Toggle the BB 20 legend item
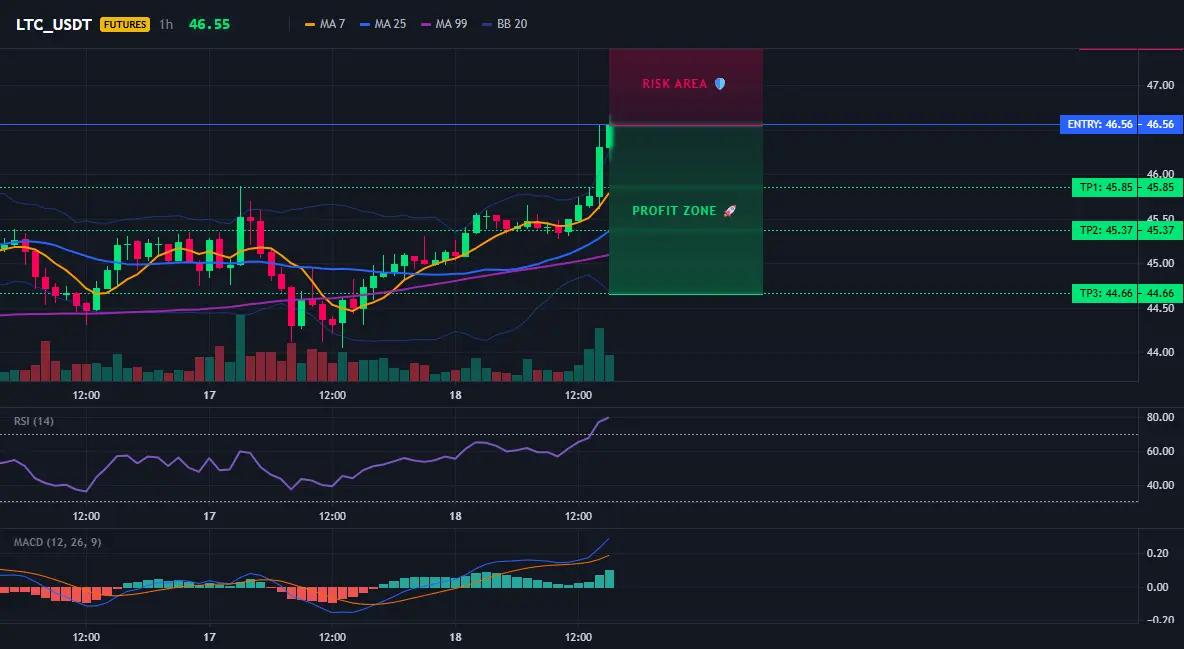The height and width of the screenshot is (649, 1184). (x=504, y=24)
